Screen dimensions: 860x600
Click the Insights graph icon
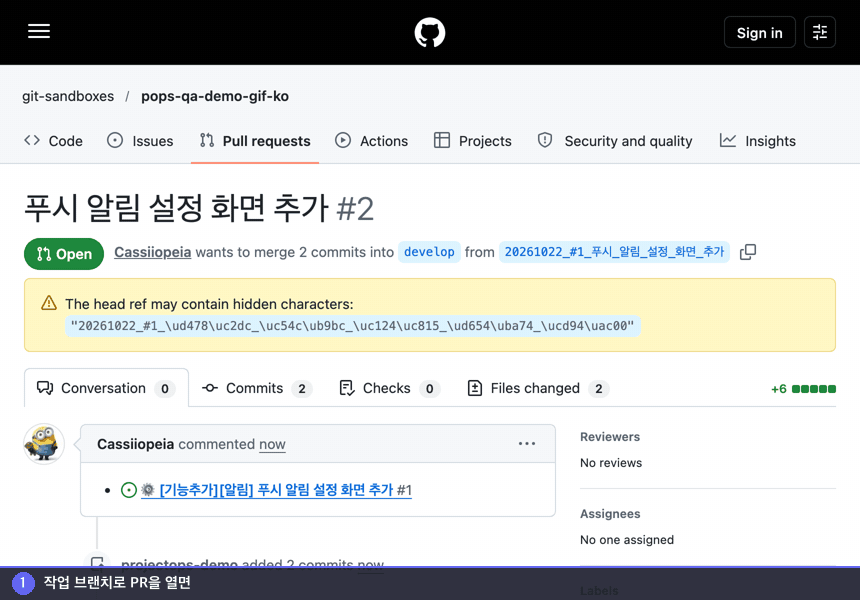(x=728, y=140)
